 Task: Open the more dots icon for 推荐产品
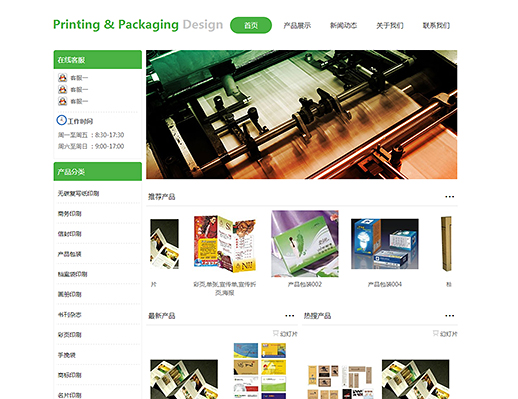click(x=449, y=197)
